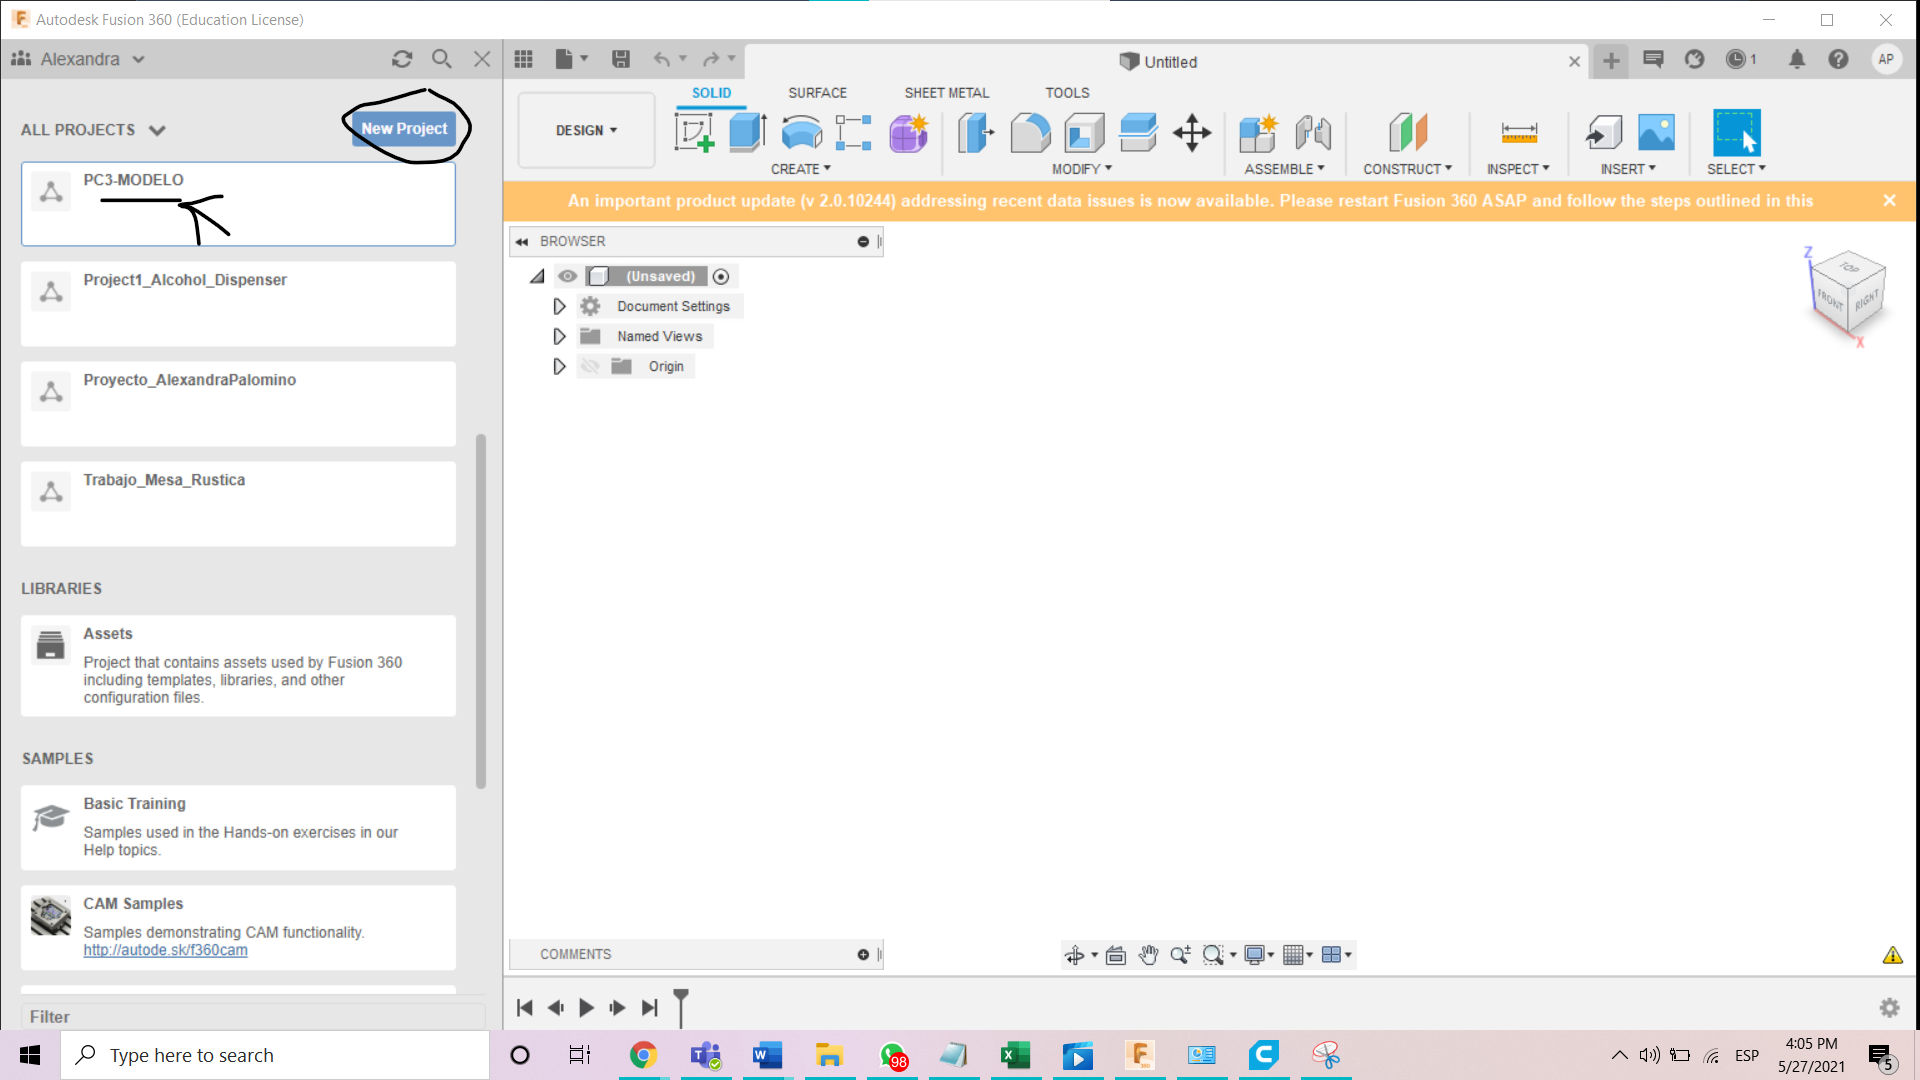The width and height of the screenshot is (1920, 1080).
Task: Expand the Document Settings node
Action: pyautogui.click(x=559, y=306)
